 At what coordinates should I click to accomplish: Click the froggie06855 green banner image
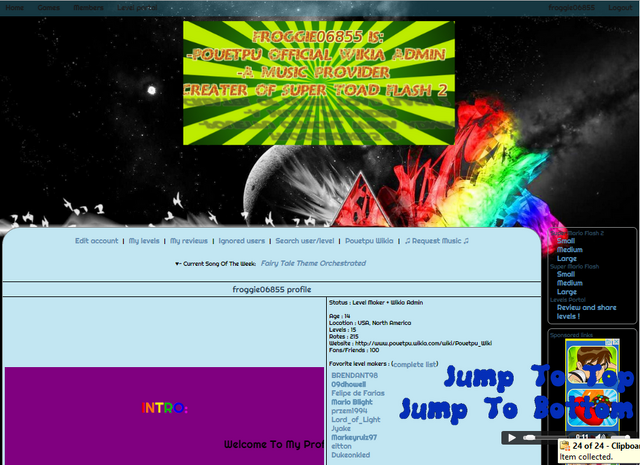(x=319, y=83)
